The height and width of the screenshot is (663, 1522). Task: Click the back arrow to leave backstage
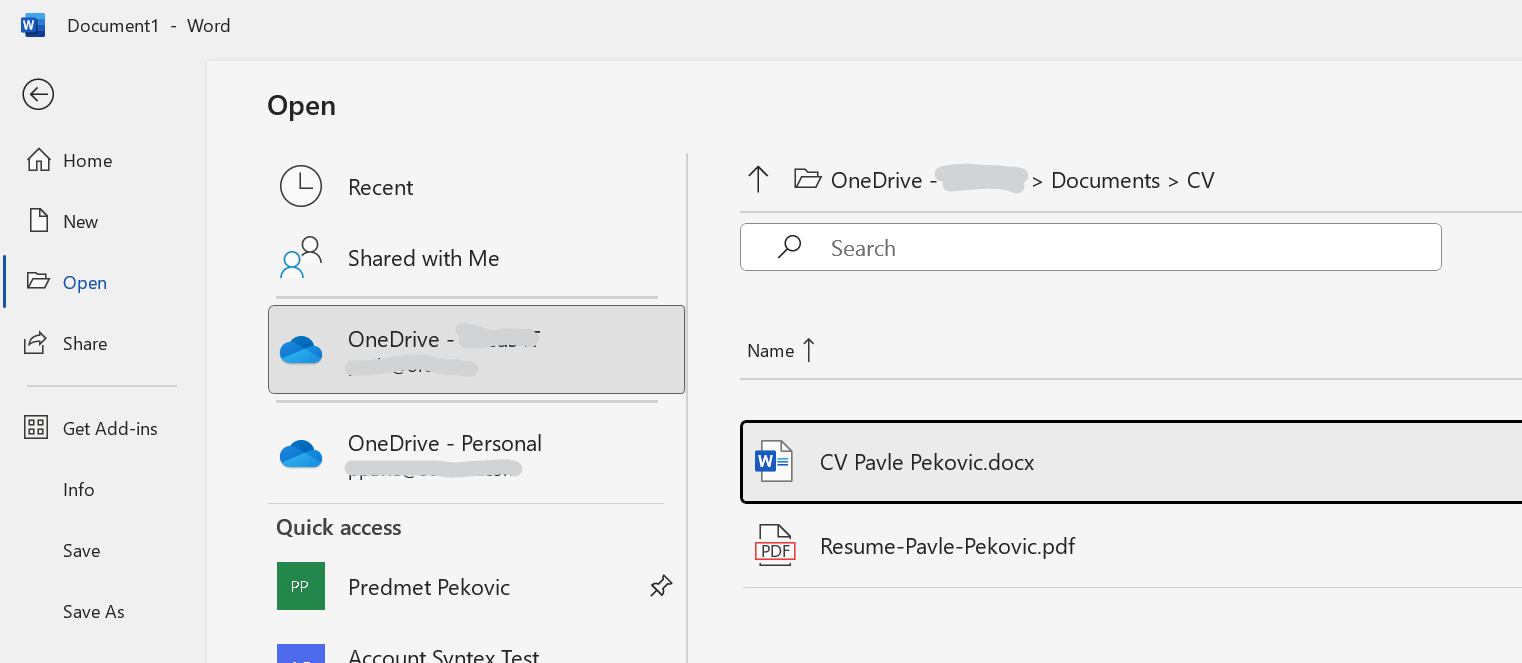click(38, 94)
